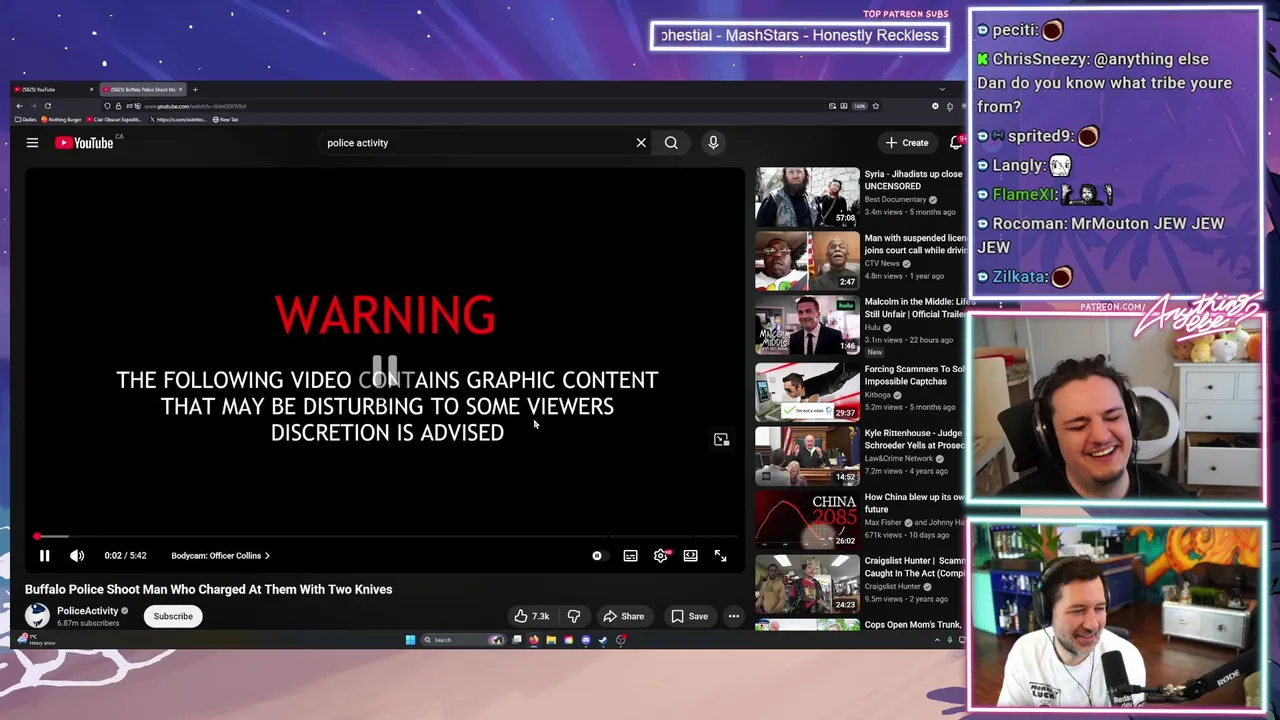Open 'Man with suspended licence' video title
Image resolution: width=1280 pixels, height=720 pixels.
click(x=915, y=244)
